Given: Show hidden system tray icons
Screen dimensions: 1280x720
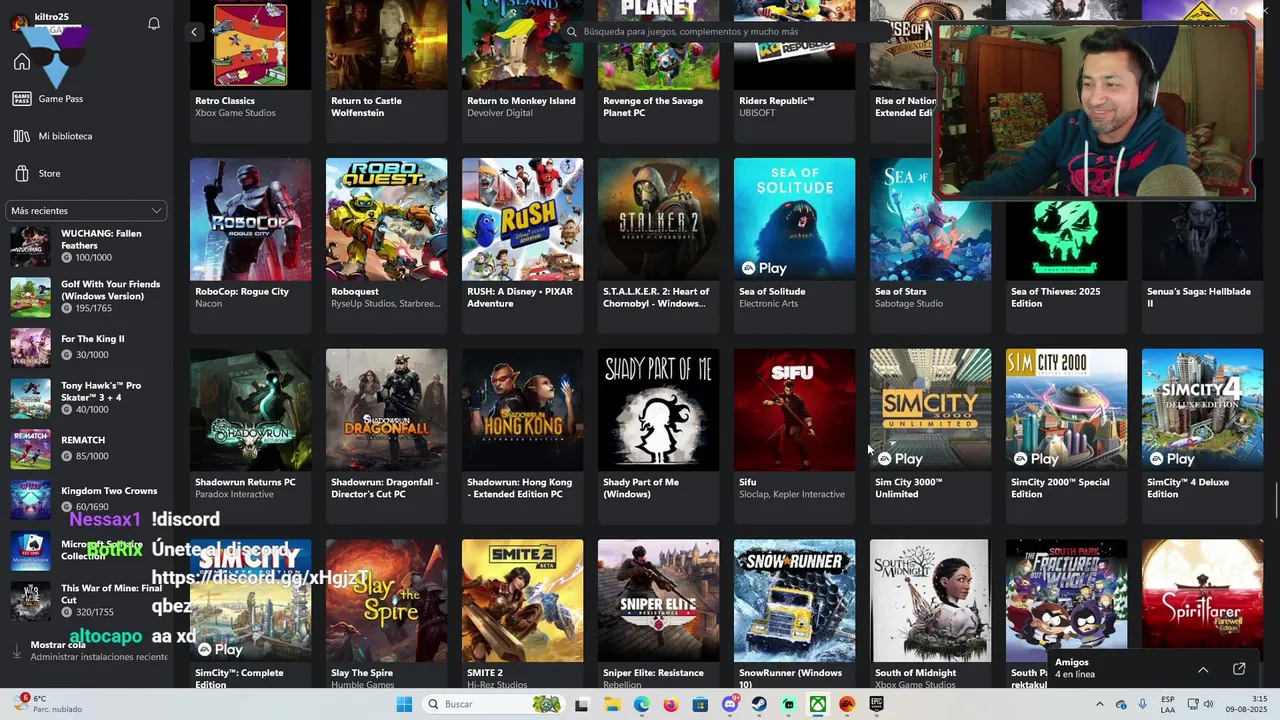Looking at the screenshot, I should pyautogui.click(x=1099, y=705).
